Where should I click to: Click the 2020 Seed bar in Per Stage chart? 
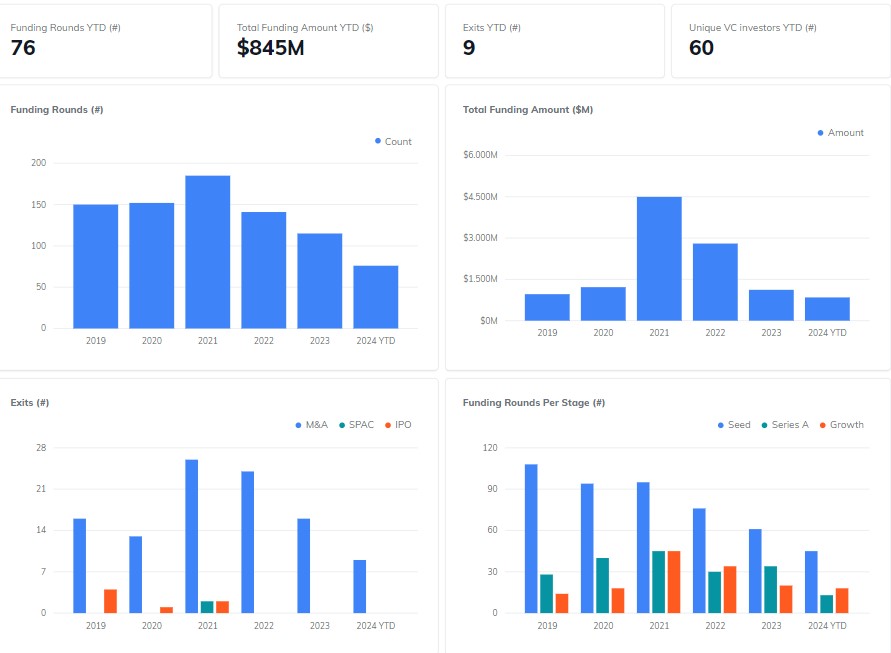pos(587,548)
